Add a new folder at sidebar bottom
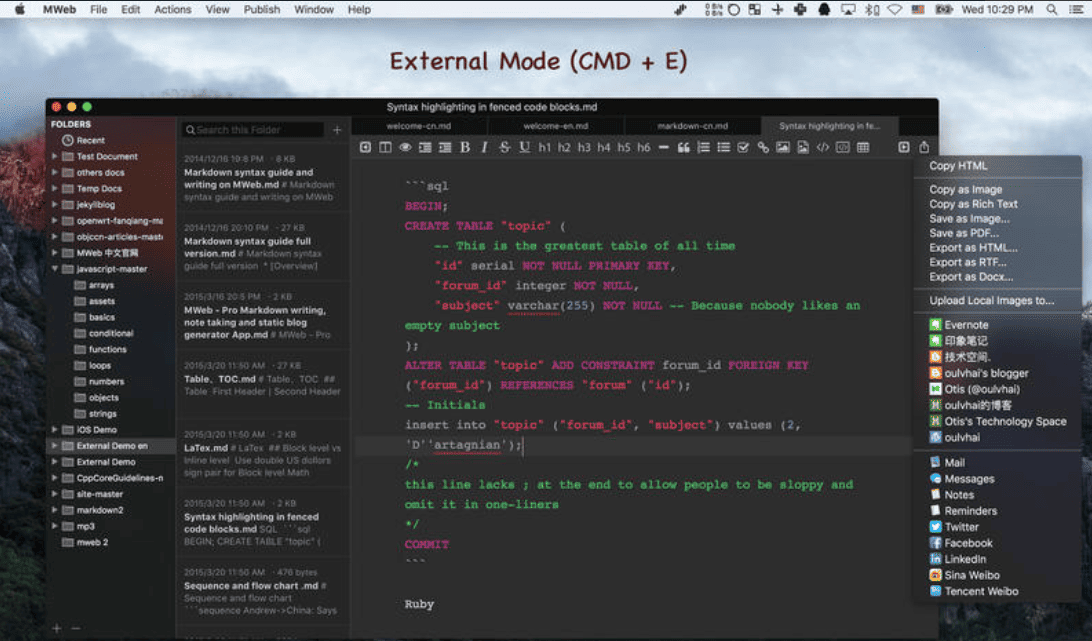The width and height of the screenshot is (1092, 641). (56, 628)
